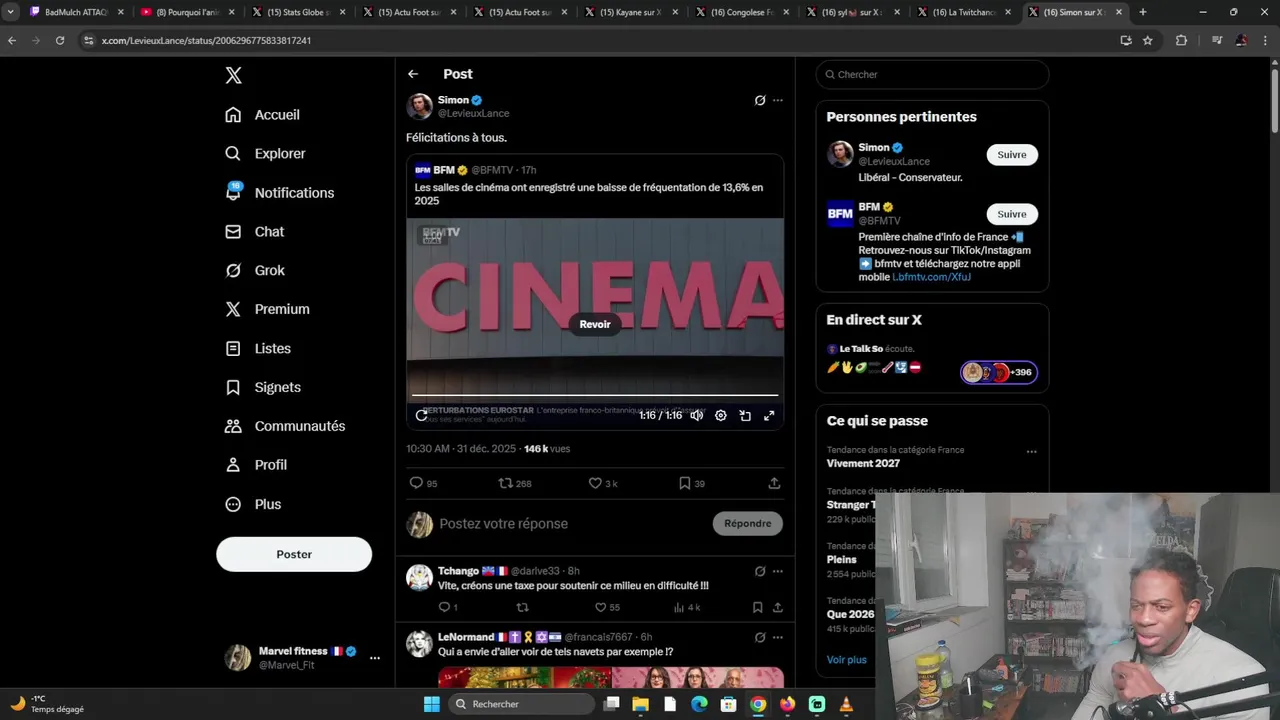Open video settings gear

coord(721,416)
